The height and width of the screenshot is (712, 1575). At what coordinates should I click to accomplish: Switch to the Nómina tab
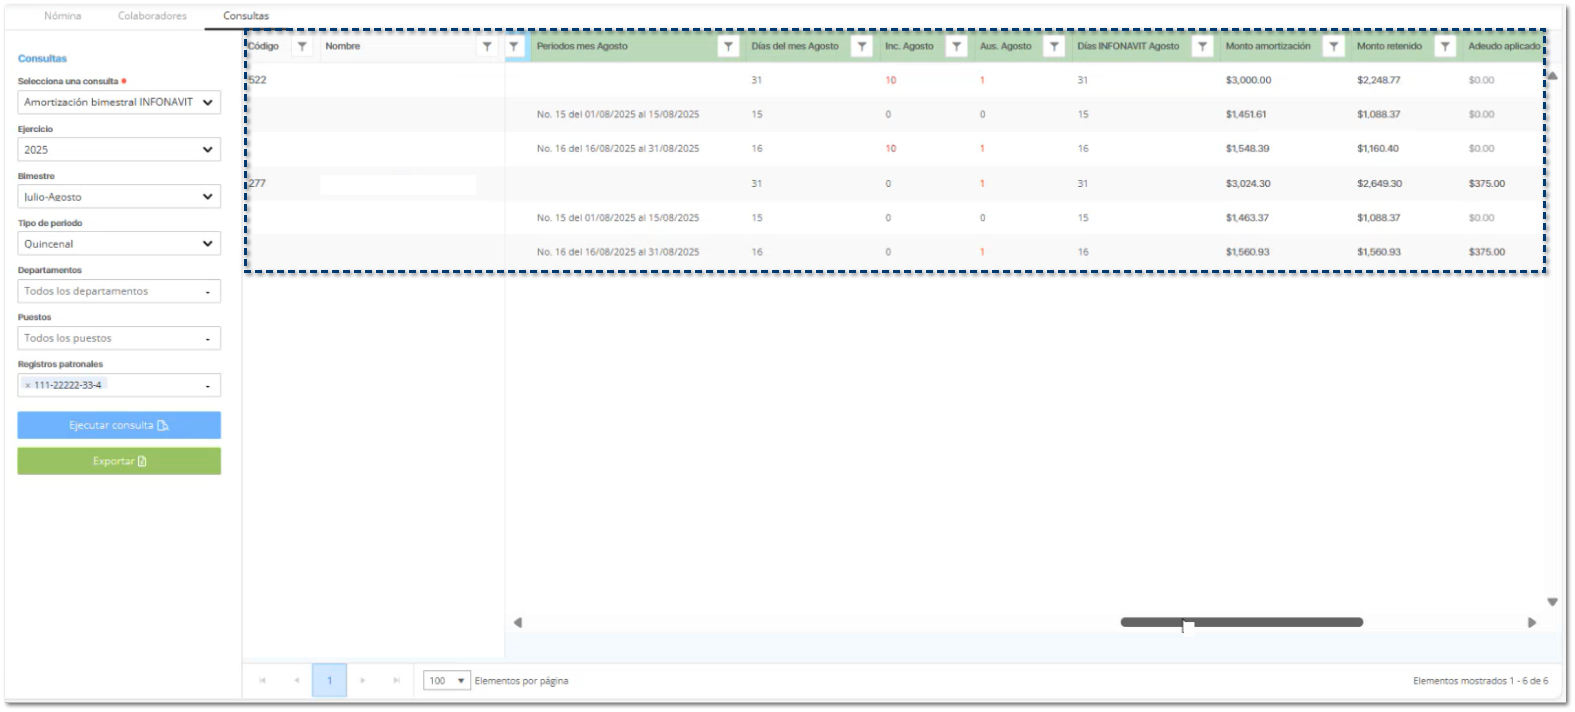[63, 16]
